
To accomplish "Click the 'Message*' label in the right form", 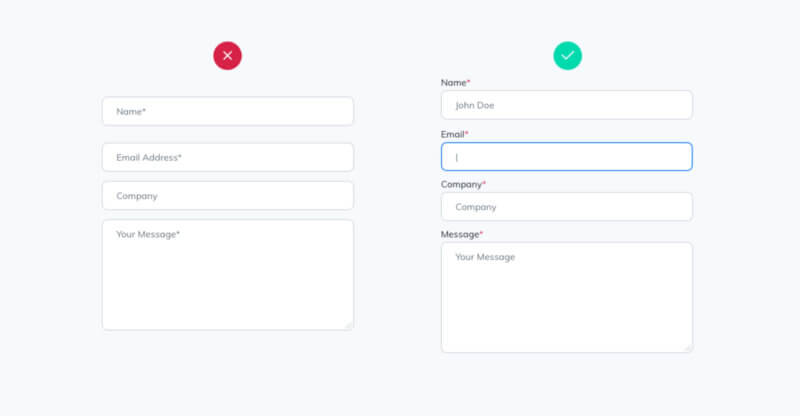I will [462, 234].
